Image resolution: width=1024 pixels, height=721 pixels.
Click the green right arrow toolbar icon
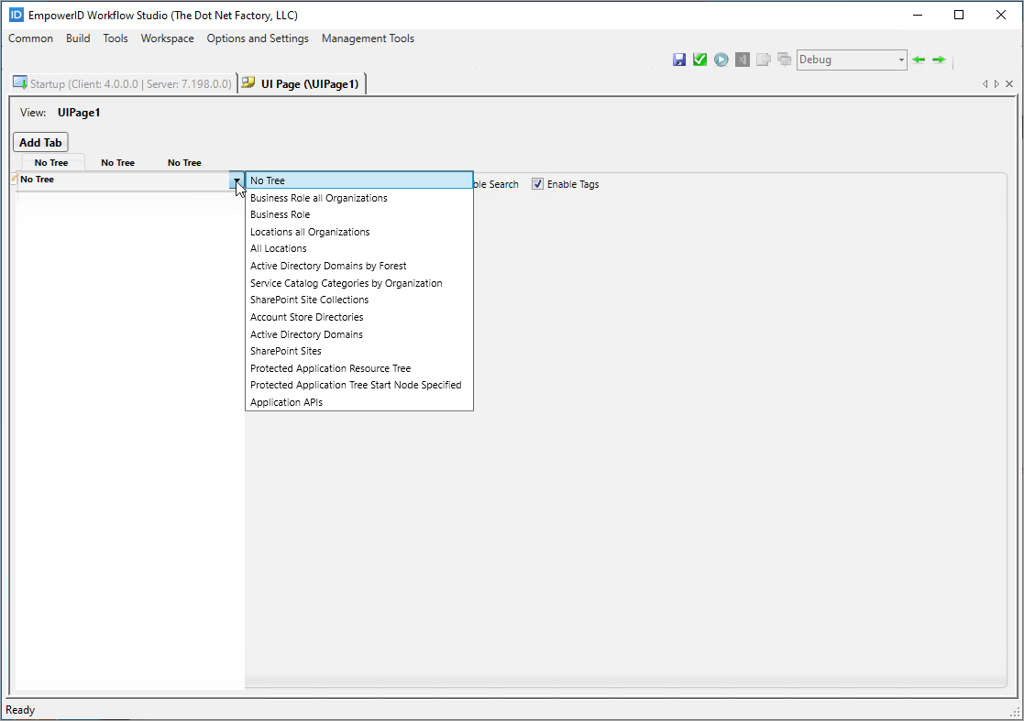pos(939,60)
